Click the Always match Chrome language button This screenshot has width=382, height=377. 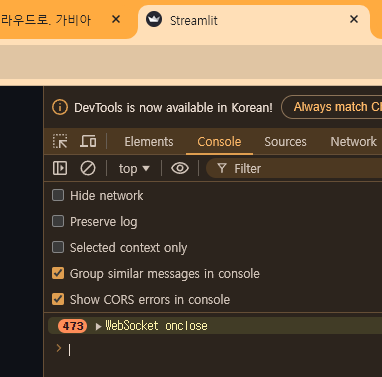click(332, 107)
